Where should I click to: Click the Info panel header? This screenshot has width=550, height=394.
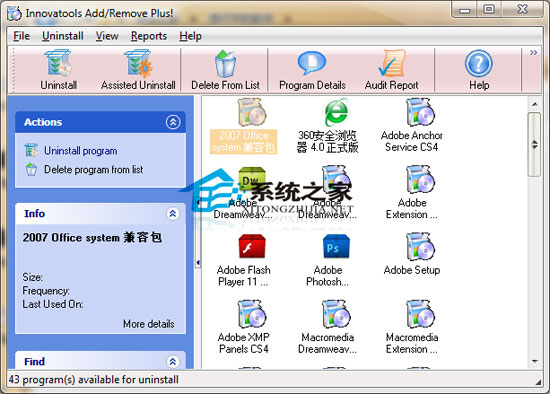[x=100, y=213]
